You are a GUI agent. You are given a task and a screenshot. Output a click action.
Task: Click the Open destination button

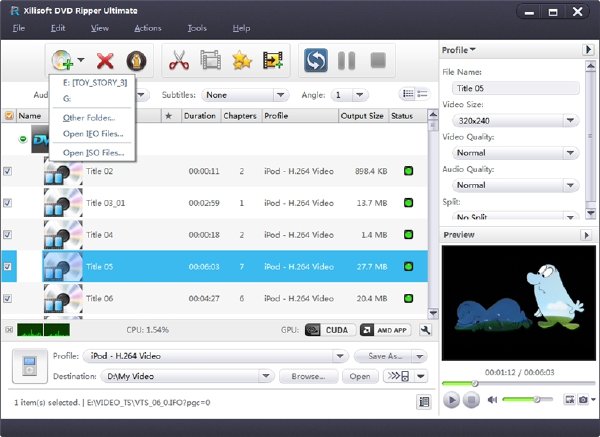[x=360, y=376]
